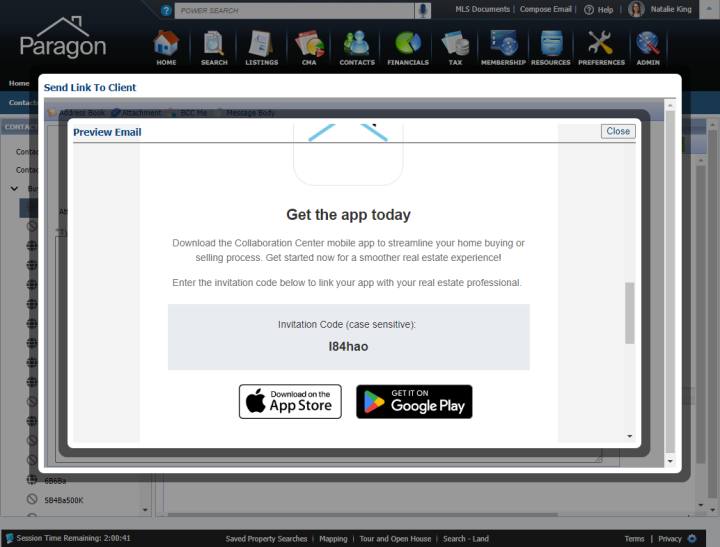Open Saved Property Searches shortcut

tap(266, 539)
